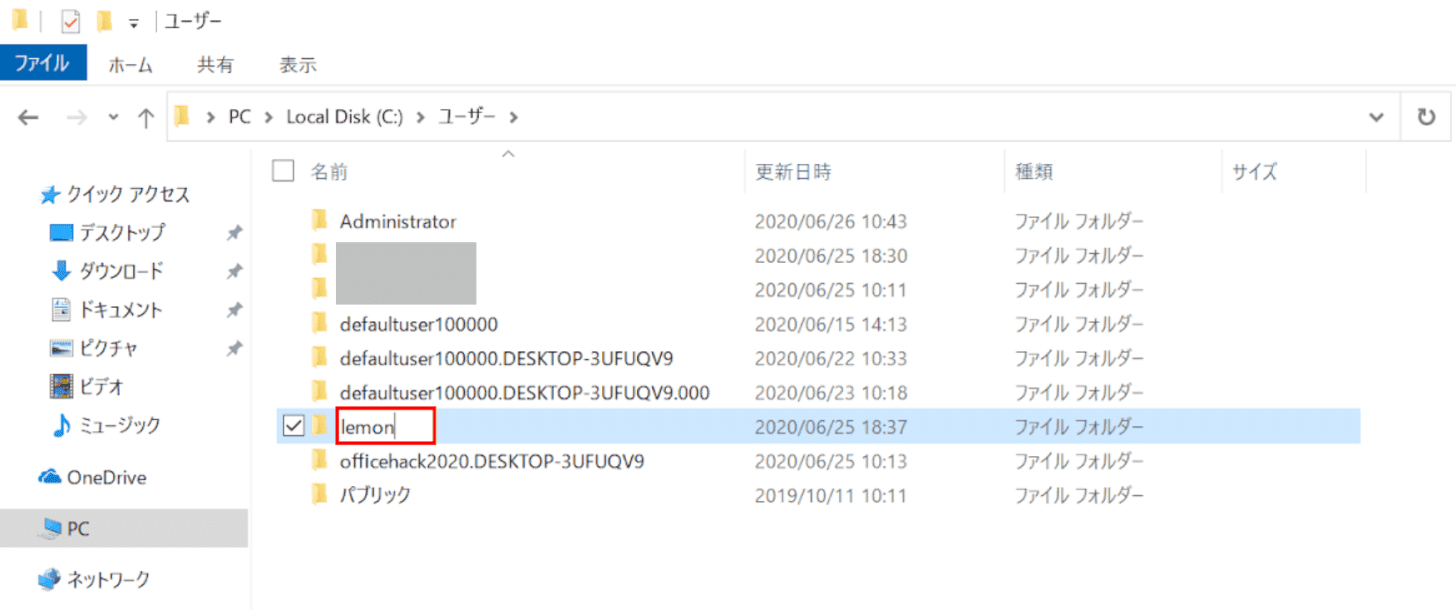Image resolution: width=1456 pixels, height=610 pixels.
Task: Click the pin icon next to ドキュメント
Action: point(234,310)
